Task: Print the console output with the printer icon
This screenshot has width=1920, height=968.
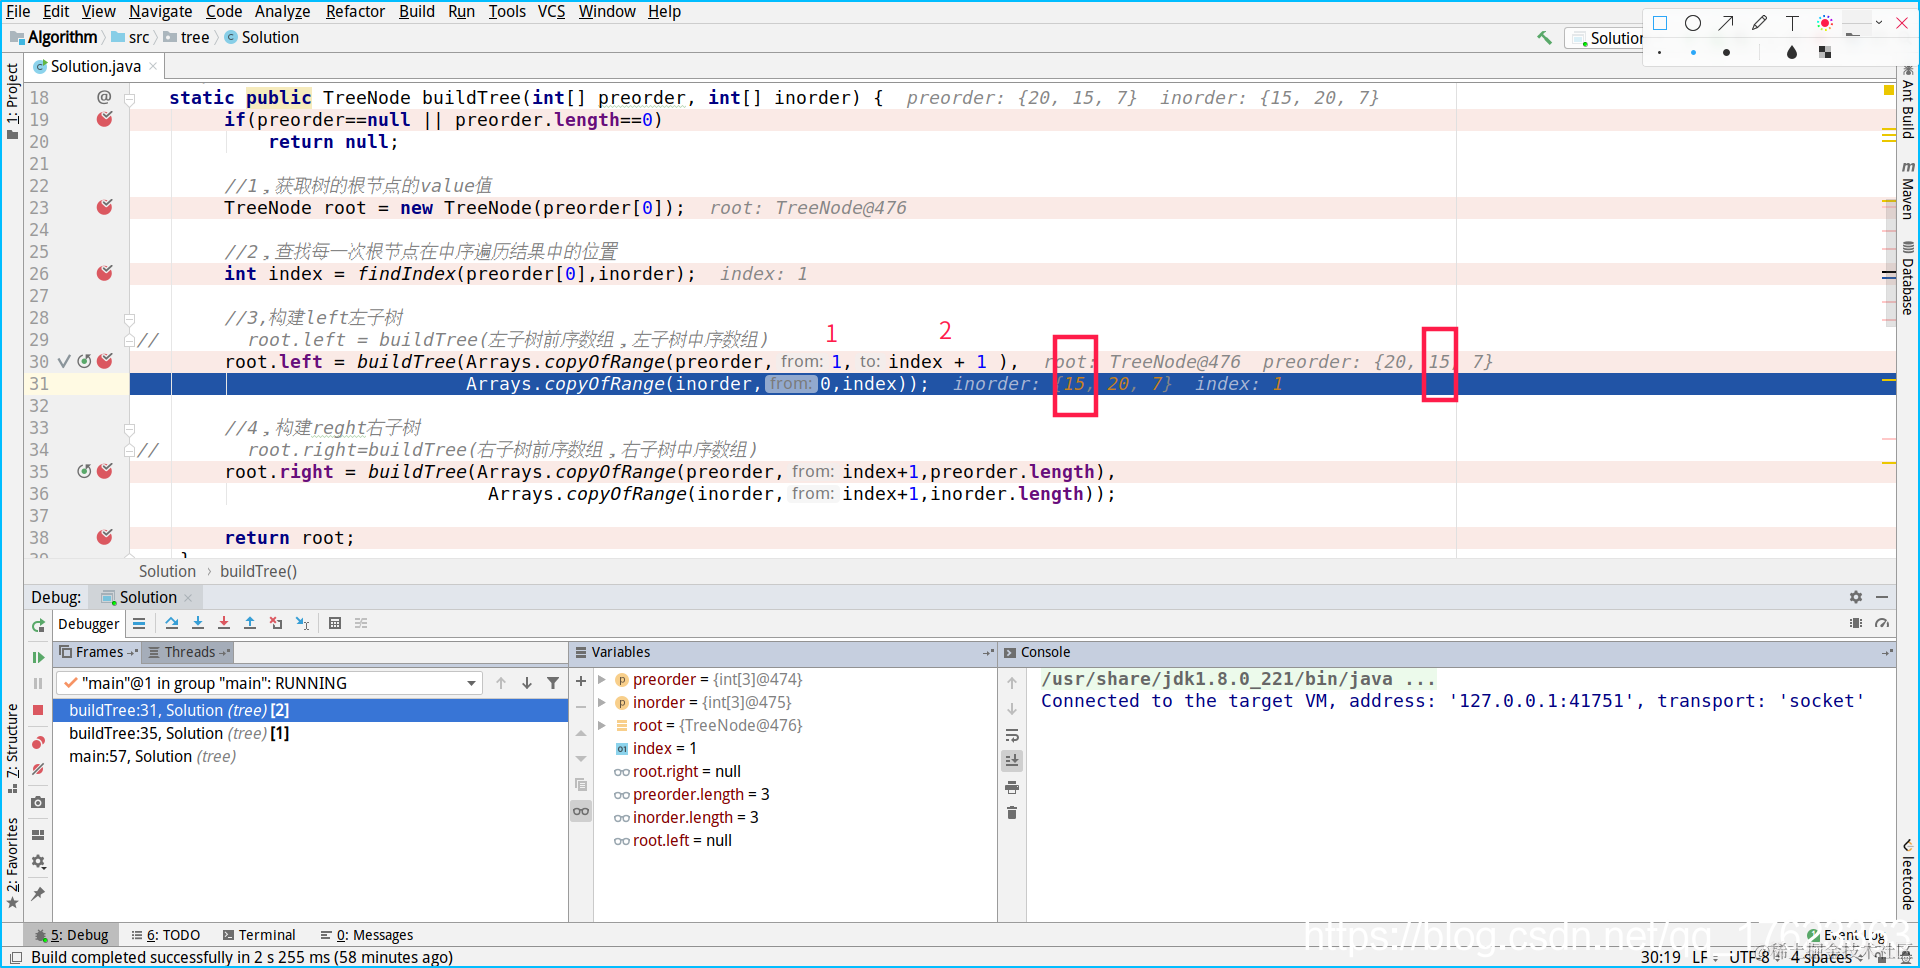Action: 1012,787
